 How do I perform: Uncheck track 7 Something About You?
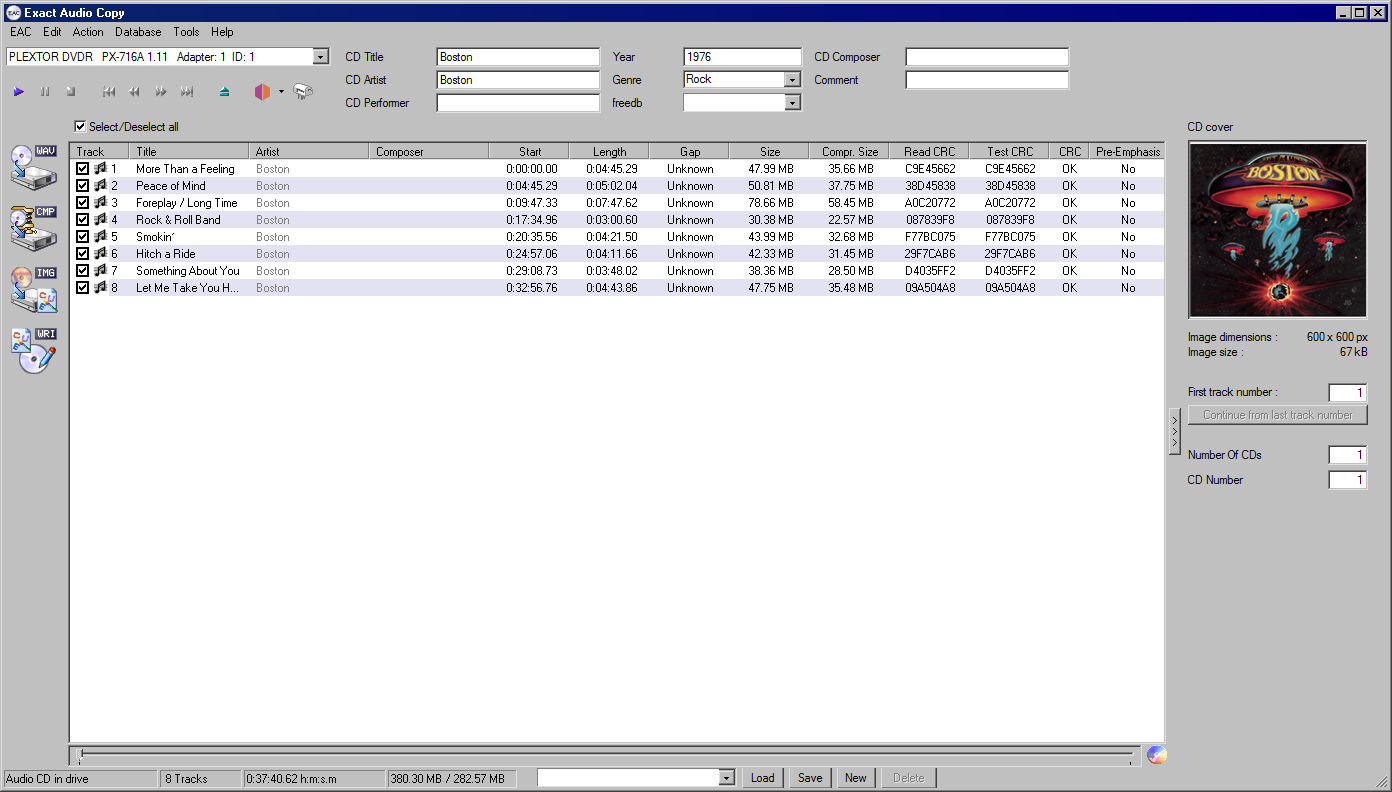pos(83,271)
